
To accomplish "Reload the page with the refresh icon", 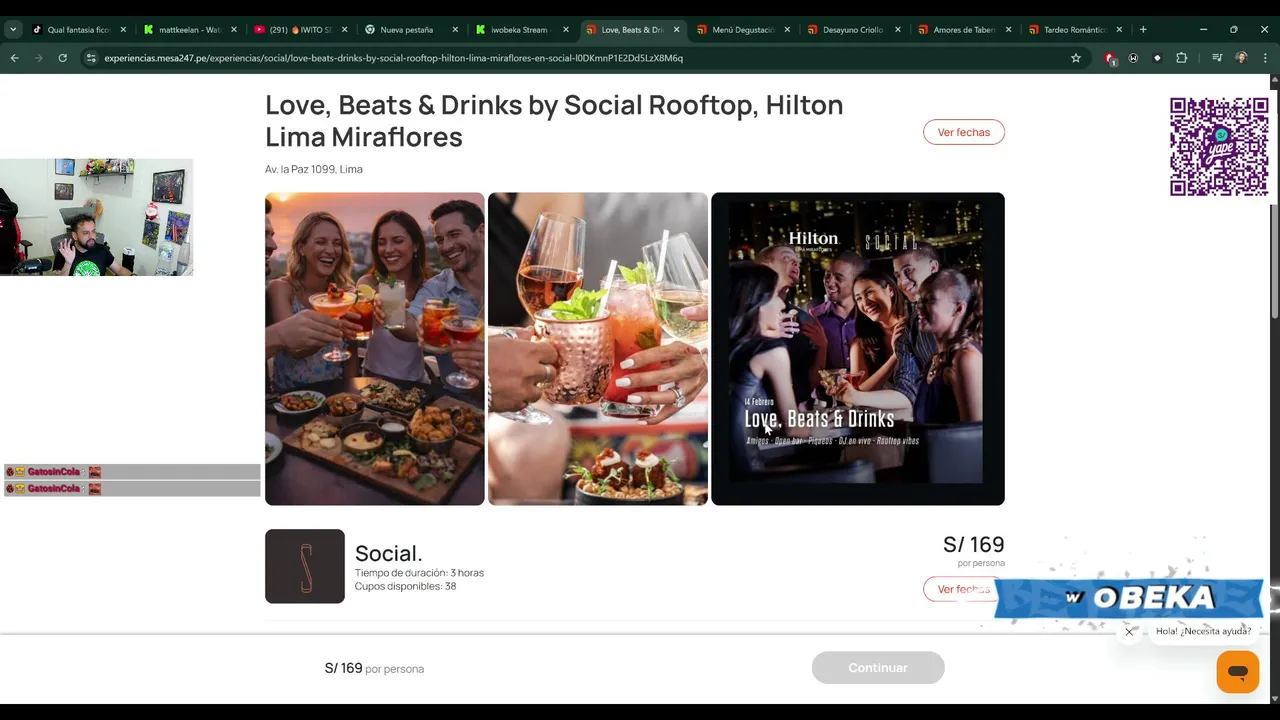I will click(x=62, y=58).
